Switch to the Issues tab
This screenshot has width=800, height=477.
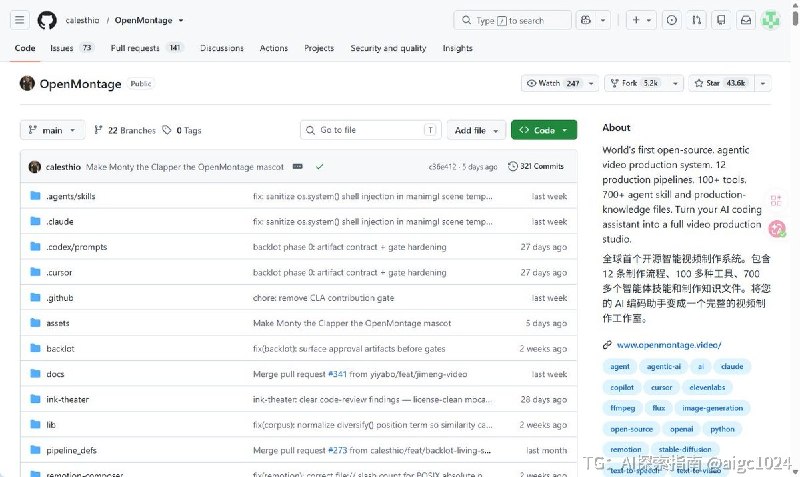(x=71, y=48)
